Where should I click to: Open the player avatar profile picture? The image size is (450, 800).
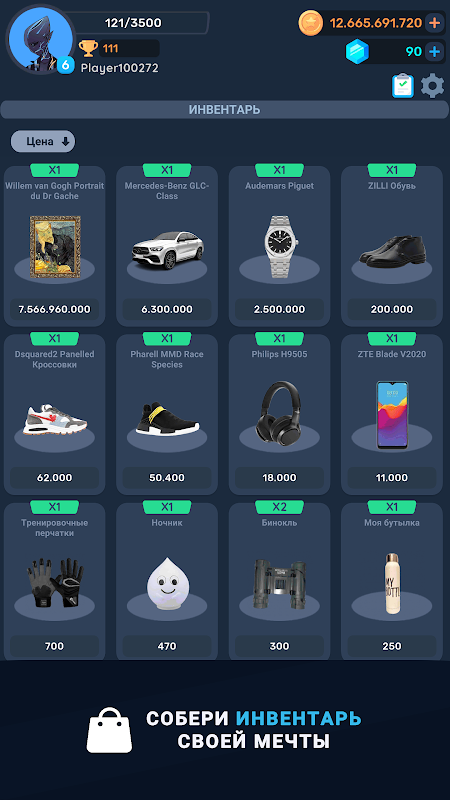[x=41, y=39]
